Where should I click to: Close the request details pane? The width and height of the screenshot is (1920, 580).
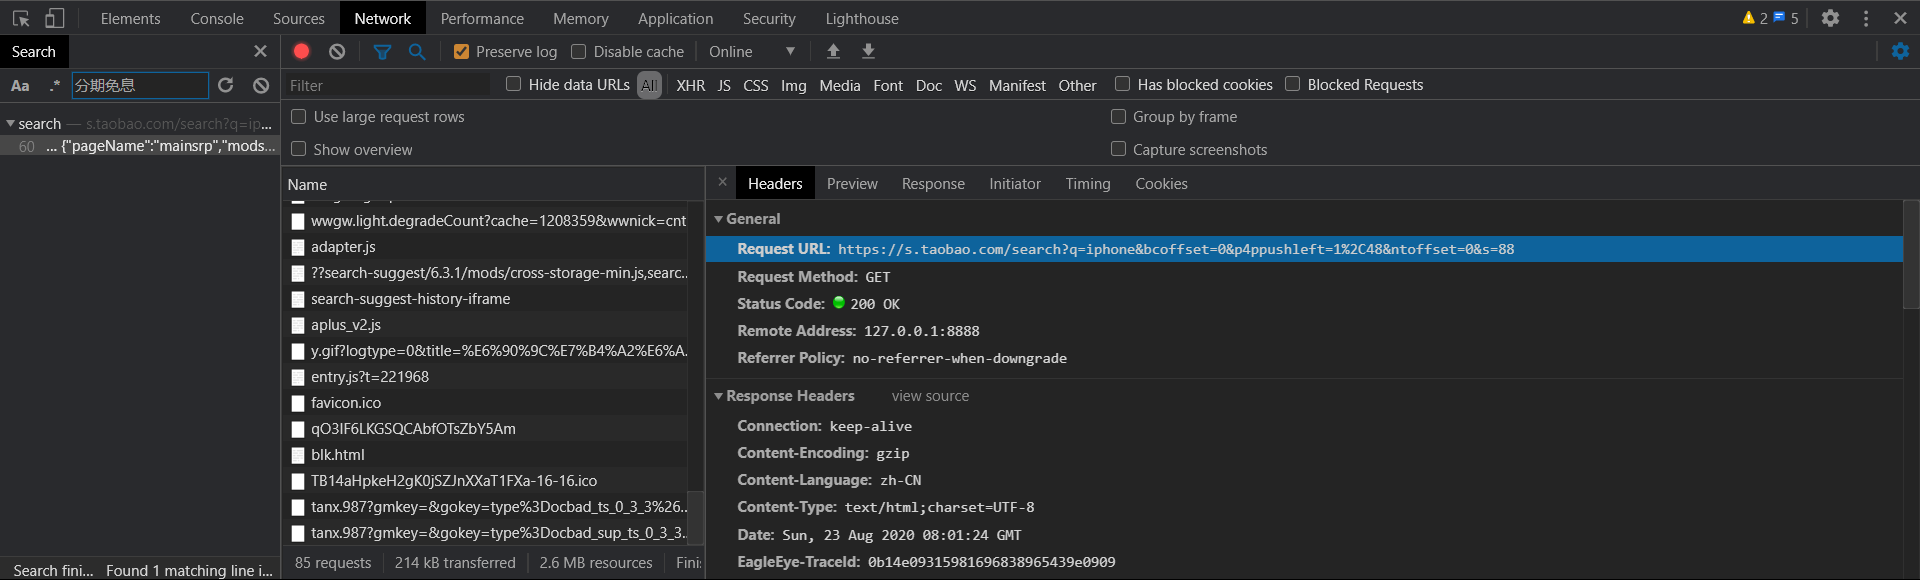[x=722, y=182]
